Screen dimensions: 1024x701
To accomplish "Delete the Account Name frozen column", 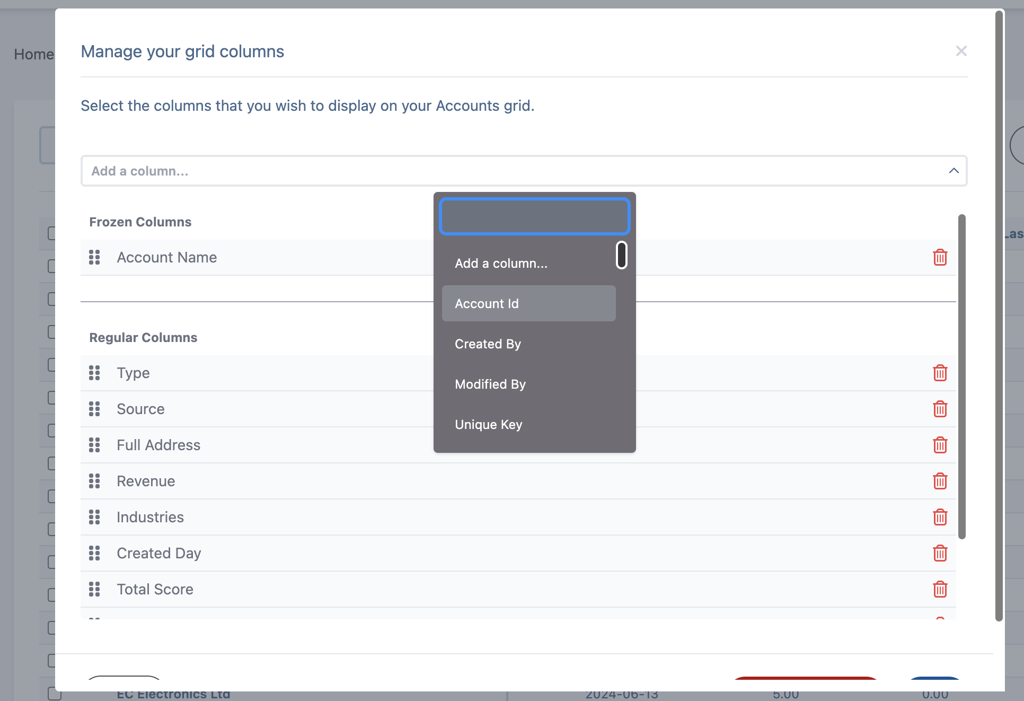I will click(940, 257).
